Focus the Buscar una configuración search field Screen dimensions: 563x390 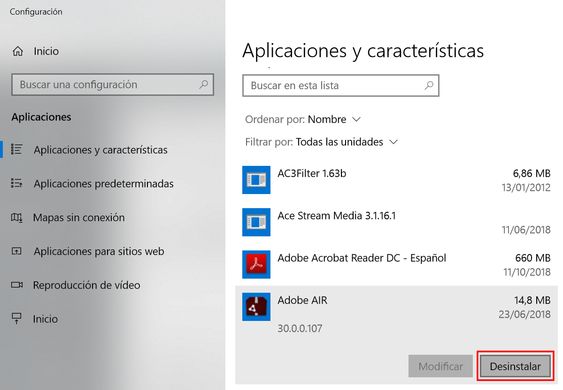pyautogui.click(x=112, y=85)
